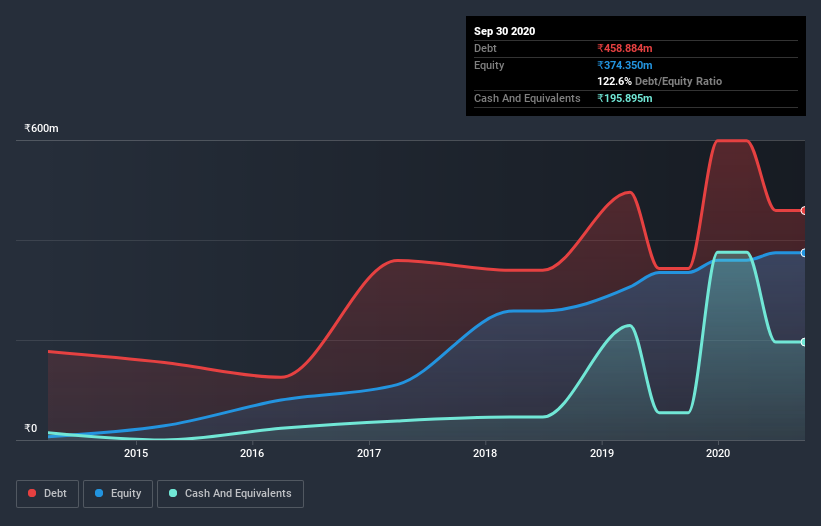Toggle Cash And Equivalents legend button

coord(230,494)
